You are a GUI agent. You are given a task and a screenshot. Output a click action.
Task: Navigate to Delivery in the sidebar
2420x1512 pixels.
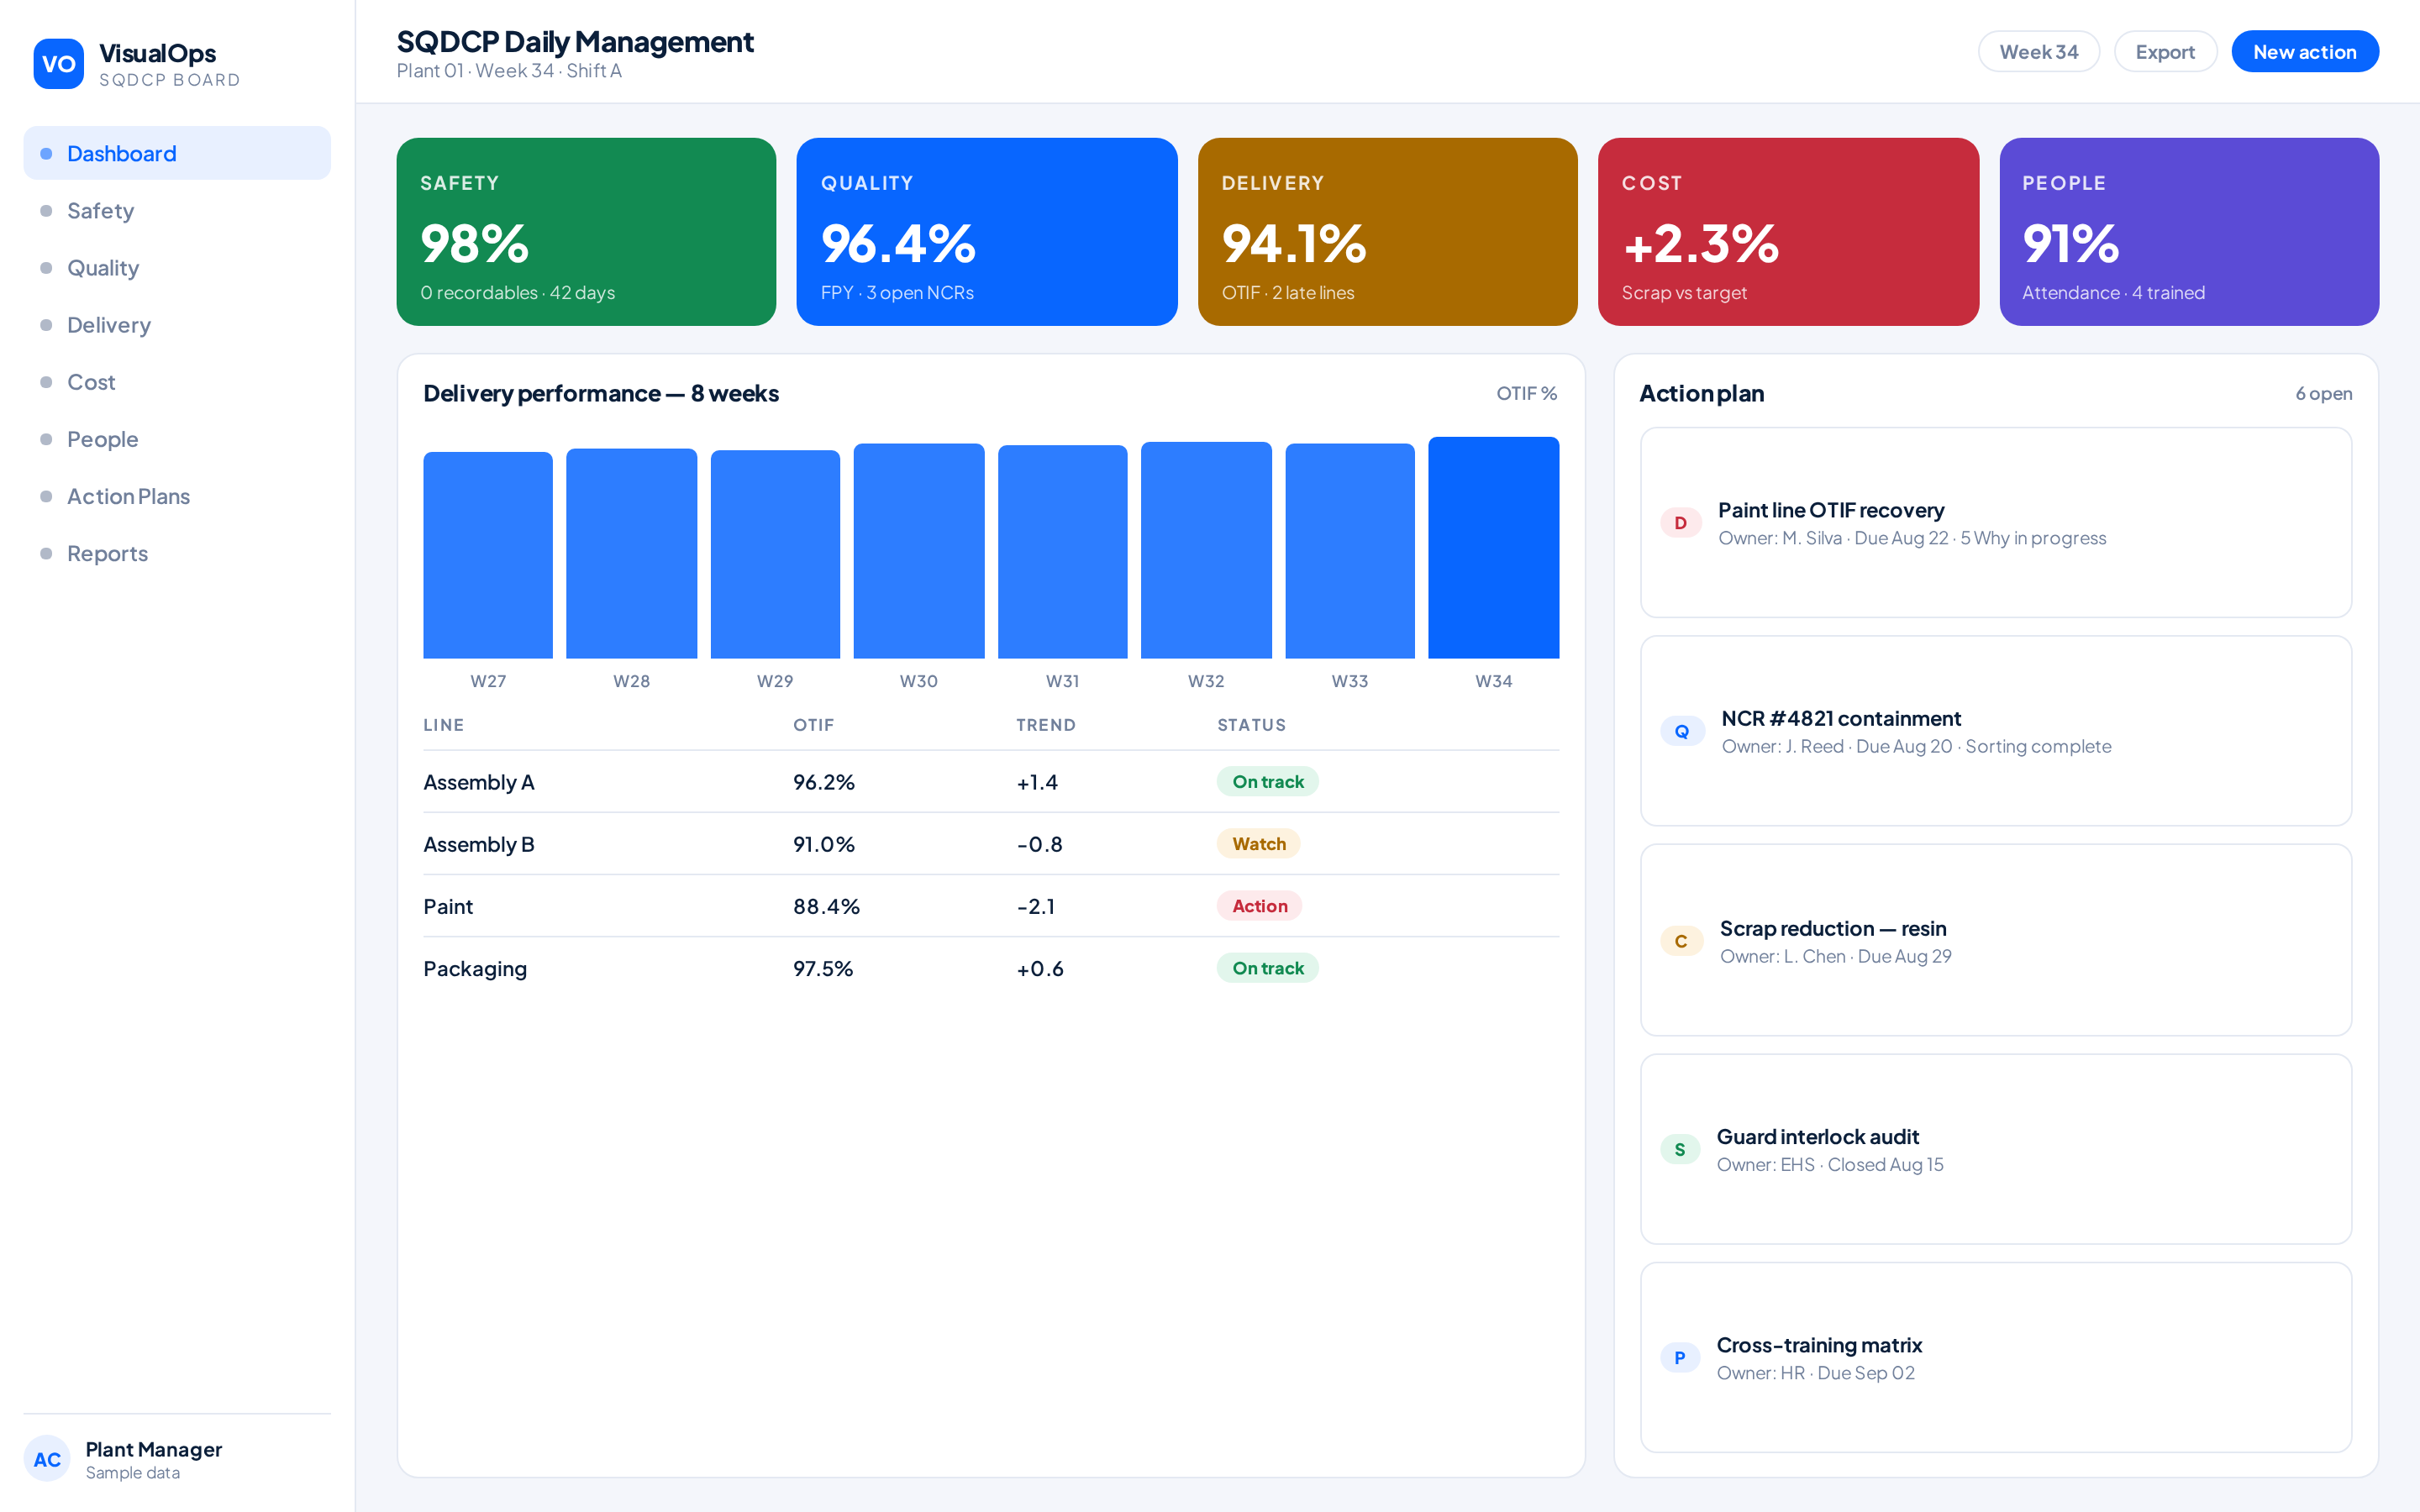pos(177,324)
